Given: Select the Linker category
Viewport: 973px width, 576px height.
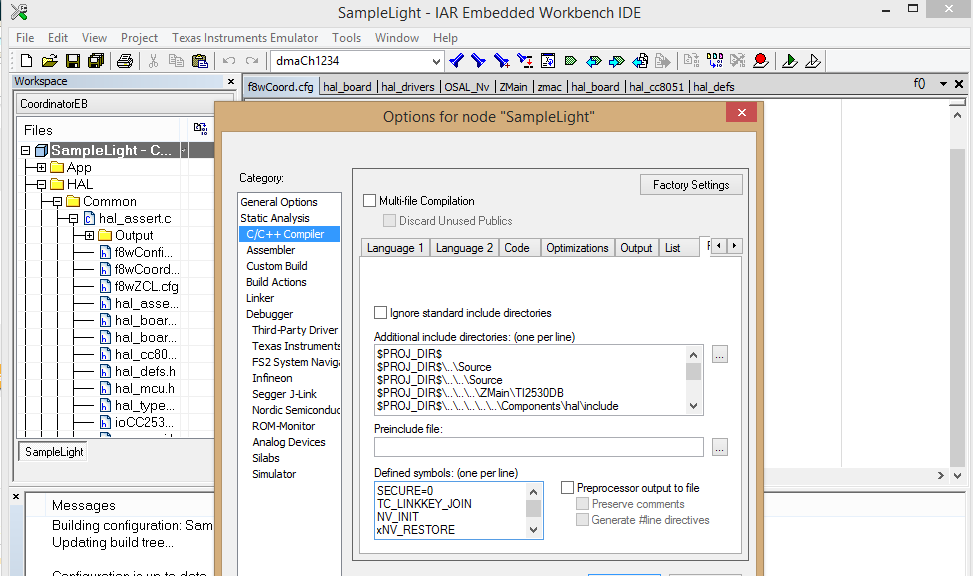Looking at the screenshot, I should click(x=260, y=298).
